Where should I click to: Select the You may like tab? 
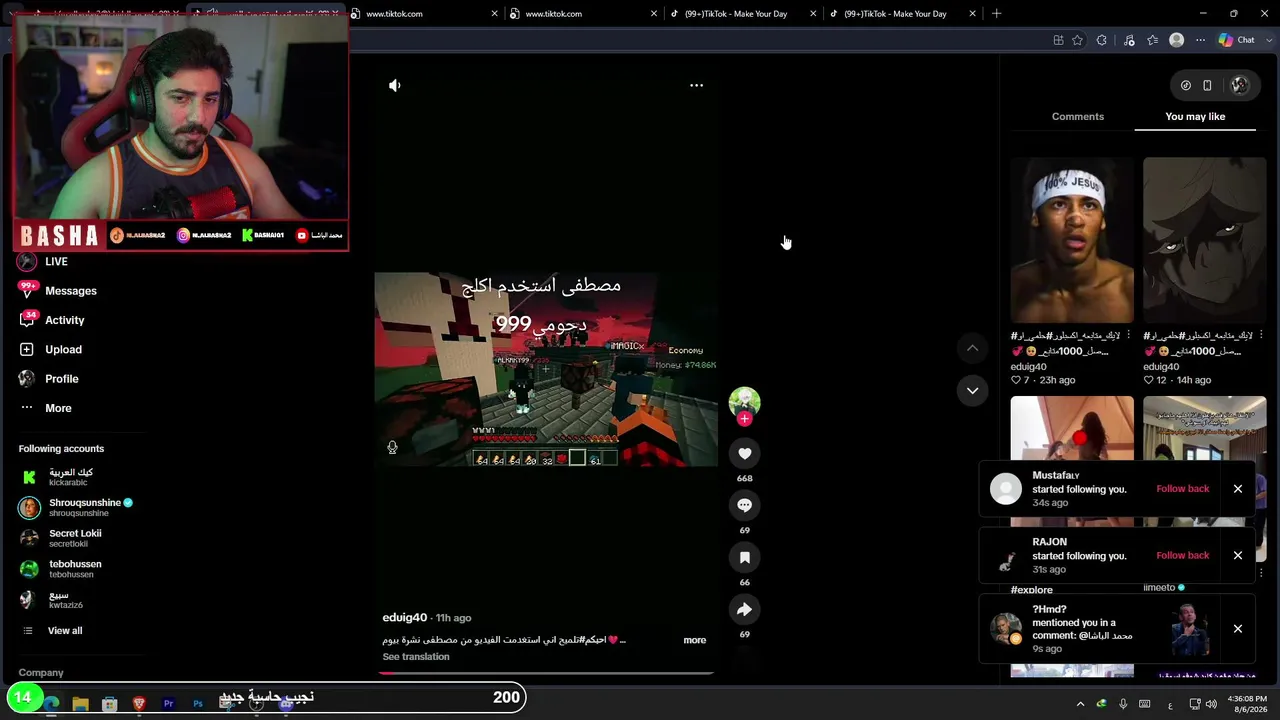coord(1195,116)
